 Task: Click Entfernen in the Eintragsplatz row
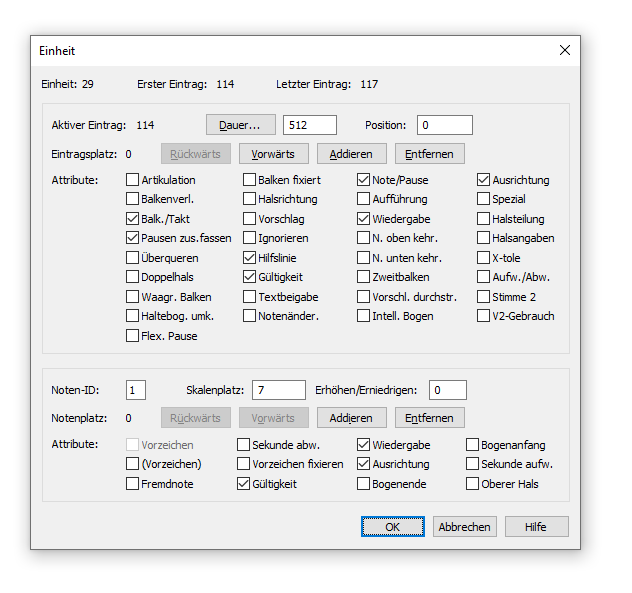[x=430, y=154]
